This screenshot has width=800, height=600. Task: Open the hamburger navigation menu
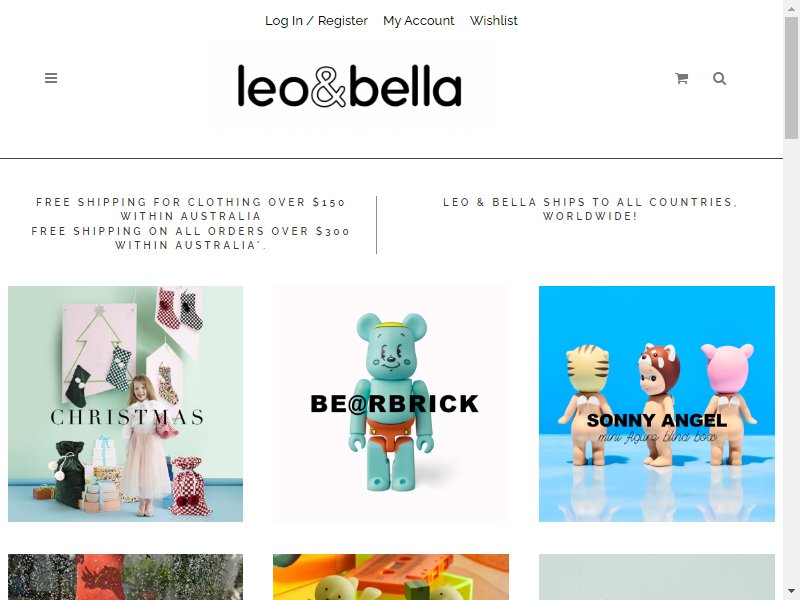(51, 78)
